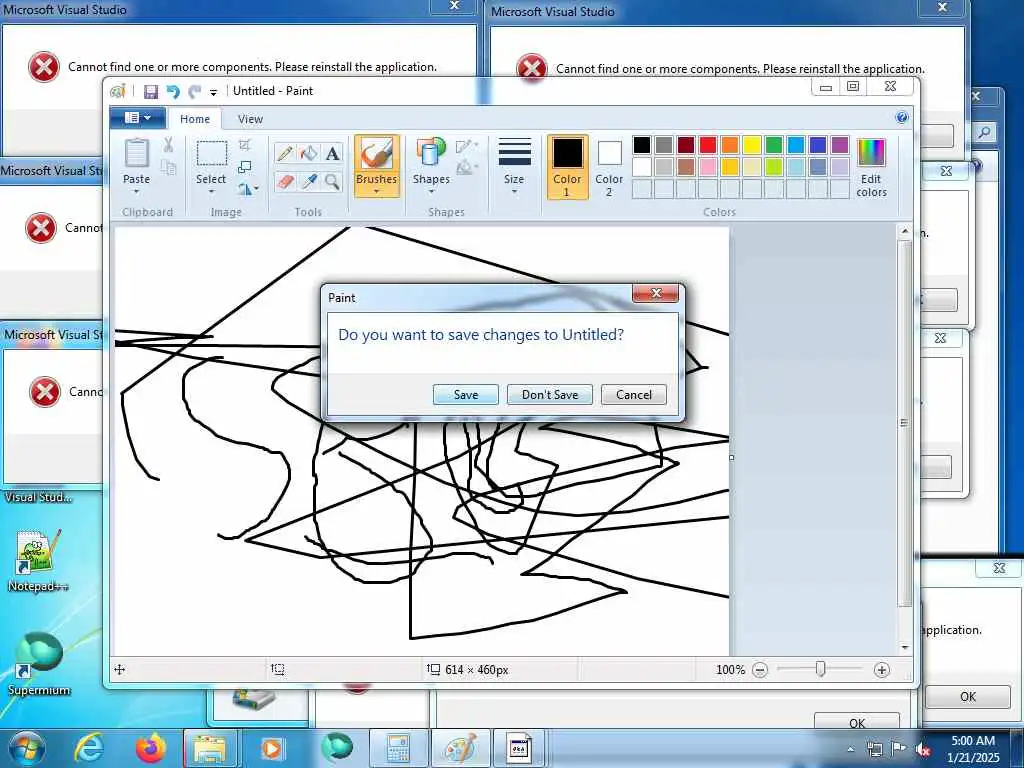Switch to the Home ribbon tab
The width and height of the screenshot is (1024, 768).
coord(195,119)
